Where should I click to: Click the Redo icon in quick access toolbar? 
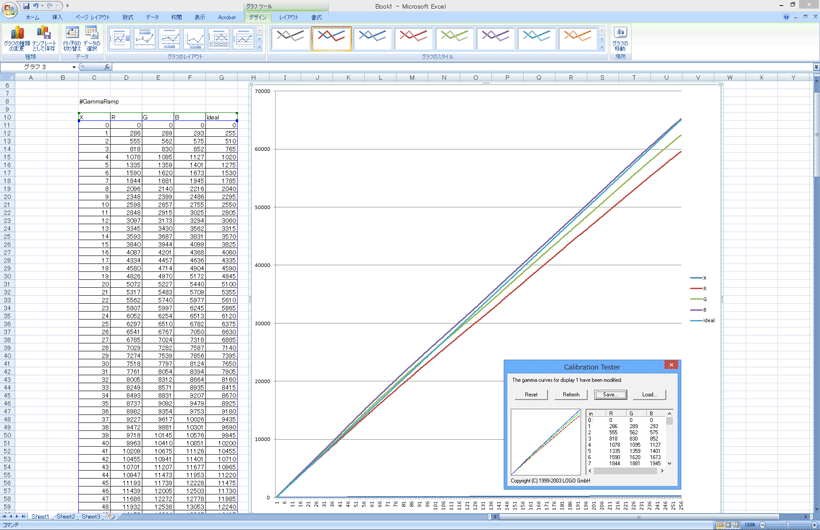pyautogui.click(x=50, y=6)
